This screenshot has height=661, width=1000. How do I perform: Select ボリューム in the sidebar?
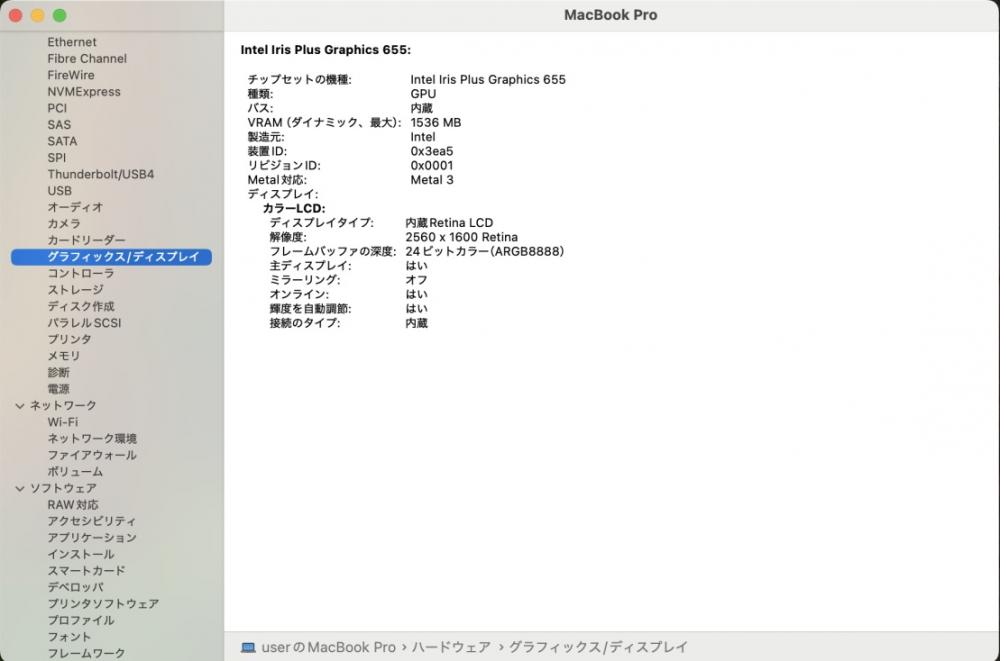(x=75, y=472)
